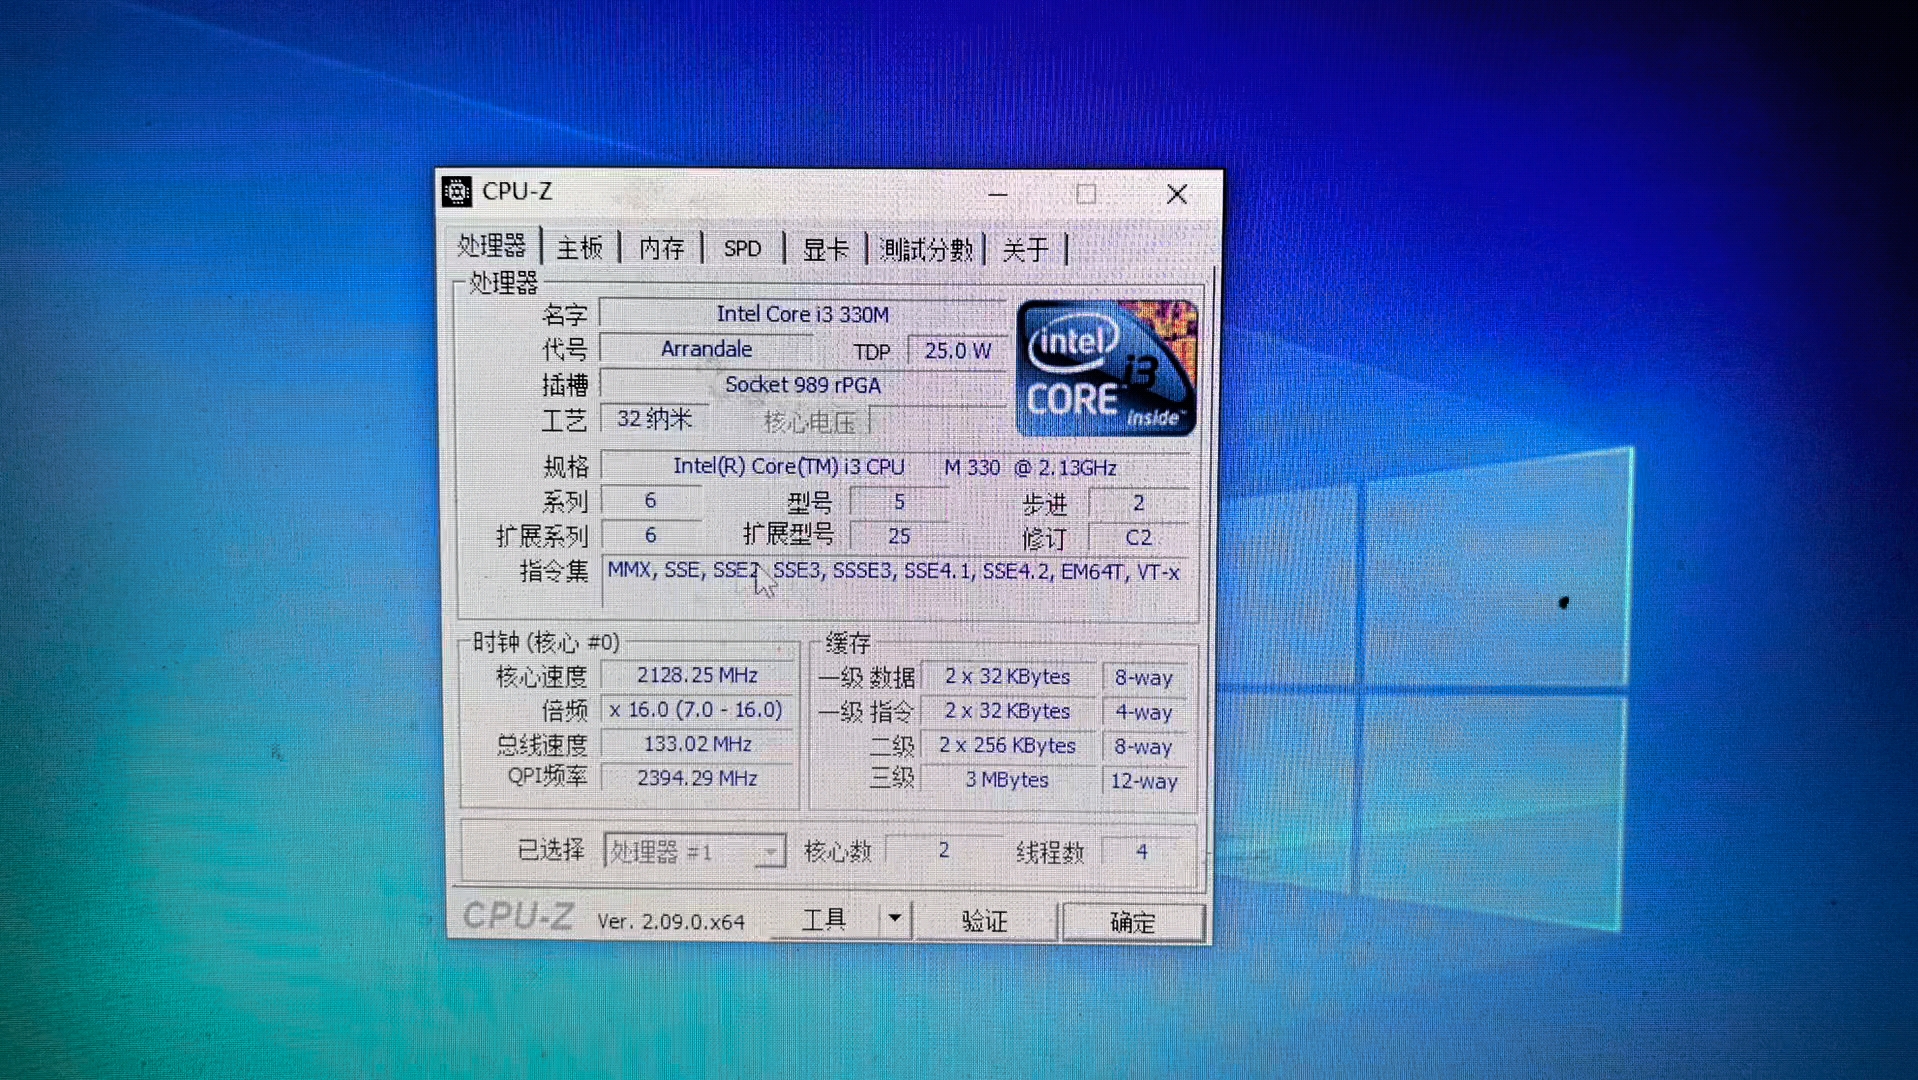Switch to the 关于 tab

[1025, 249]
